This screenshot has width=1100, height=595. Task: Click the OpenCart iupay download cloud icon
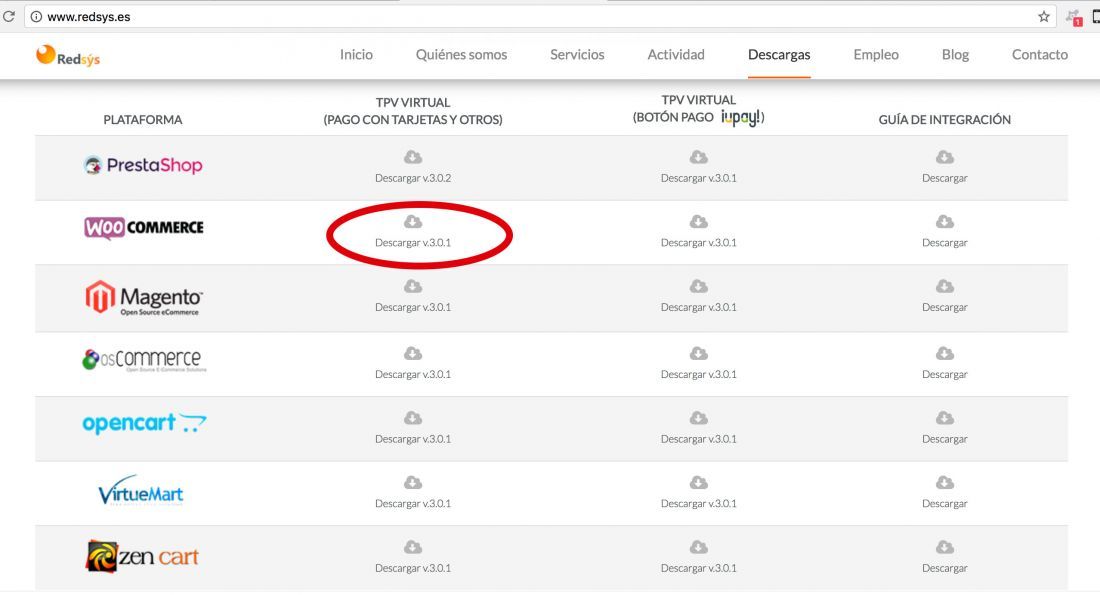pyautogui.click(x=699, y=418)
